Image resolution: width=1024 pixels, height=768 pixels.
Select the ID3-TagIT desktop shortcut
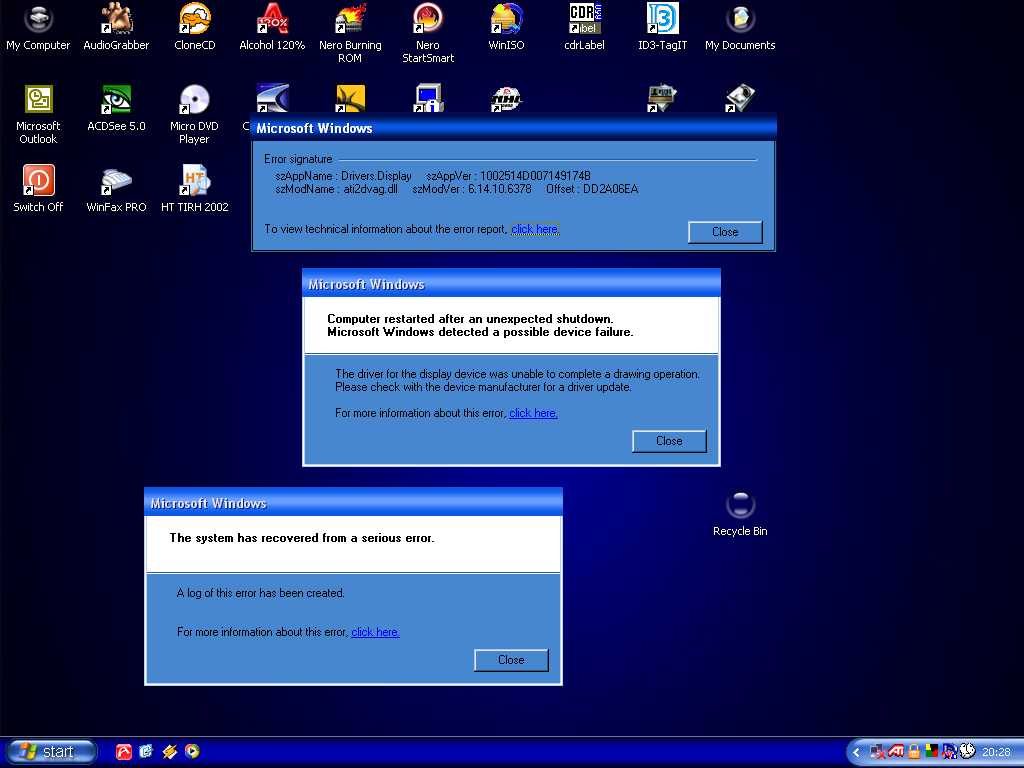(x=662, y=20)
